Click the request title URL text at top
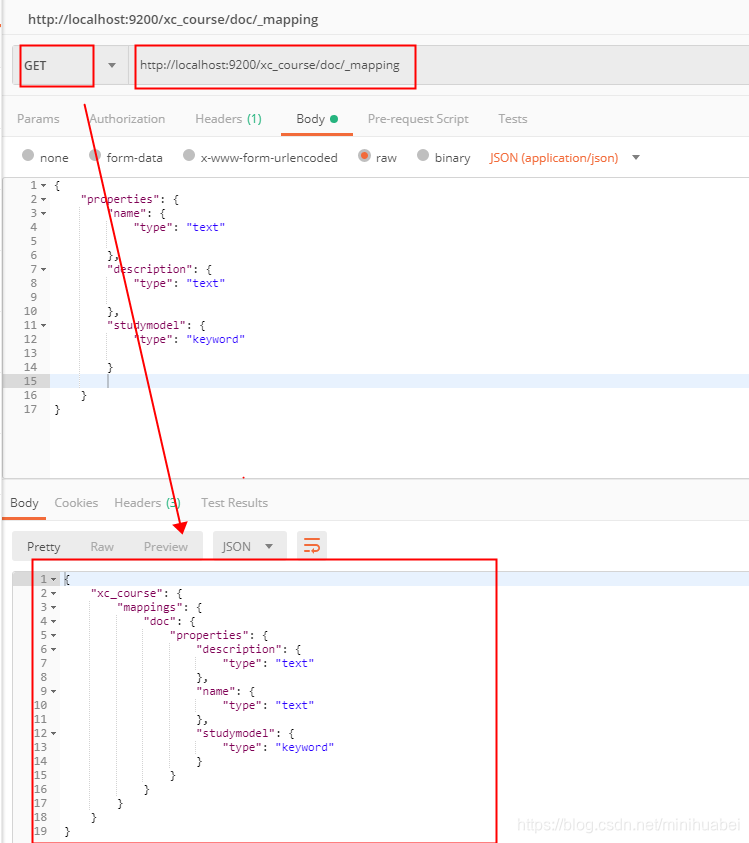749x843 pixels. 173,19
